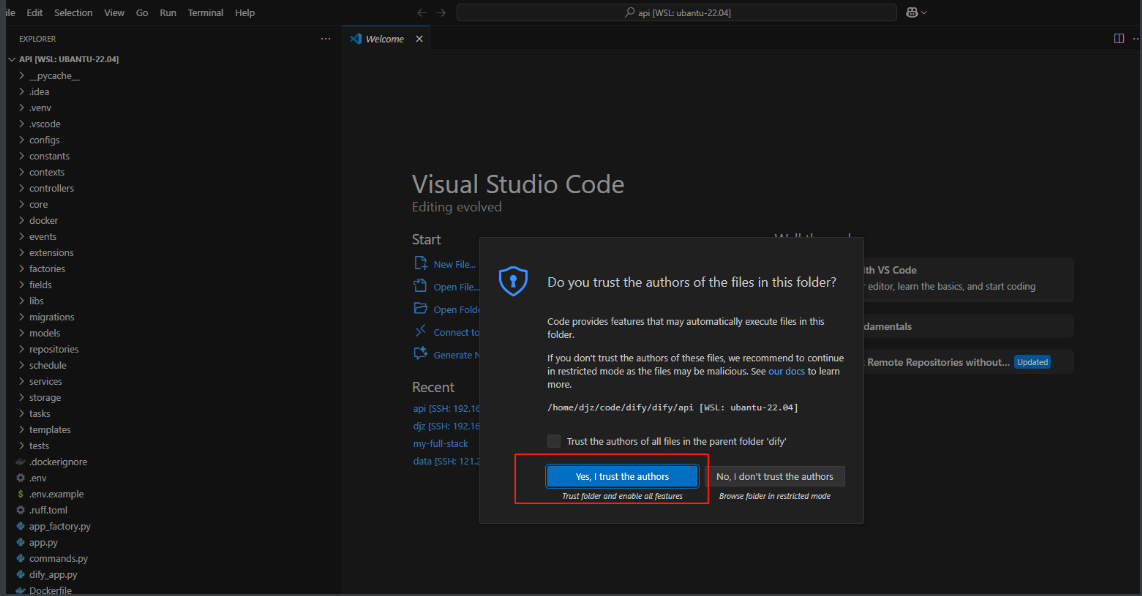Close the Welcome tab
Image resolution: width=1142 pixels, height=596 pixels.
[x=420, y=39]
